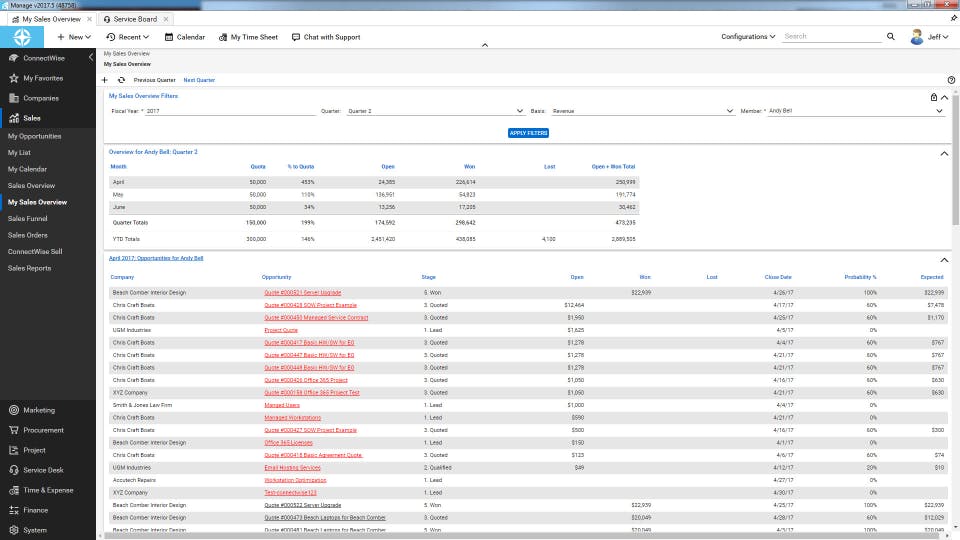Switch to the Service Board tab
960x540 pixels.
pos(134,19)
